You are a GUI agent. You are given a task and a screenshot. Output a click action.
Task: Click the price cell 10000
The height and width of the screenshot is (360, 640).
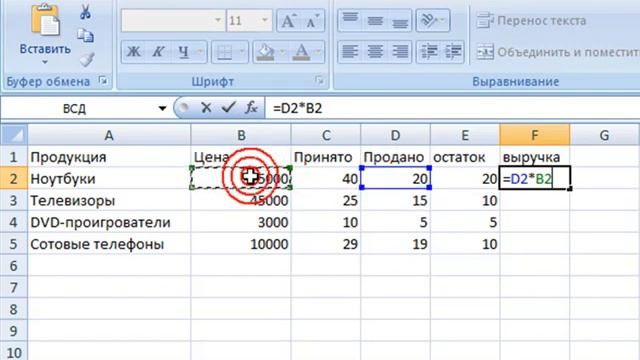pos(241,244)
